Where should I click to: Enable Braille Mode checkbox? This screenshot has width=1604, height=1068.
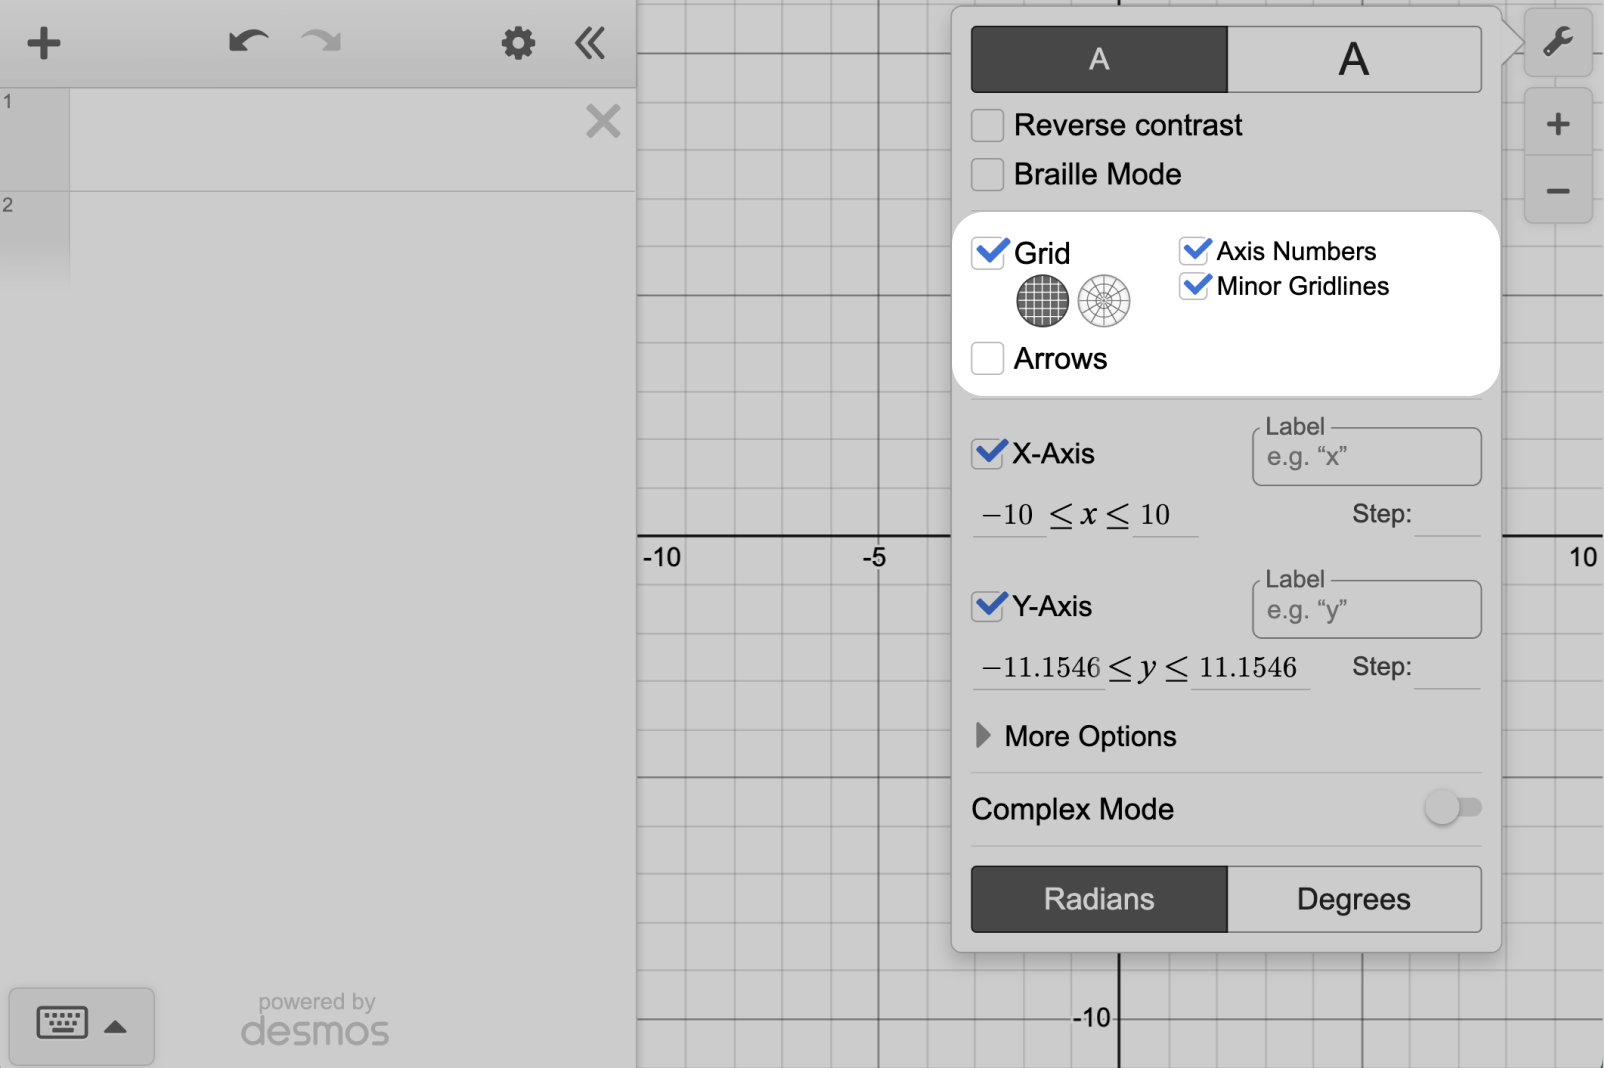point(987,174)
